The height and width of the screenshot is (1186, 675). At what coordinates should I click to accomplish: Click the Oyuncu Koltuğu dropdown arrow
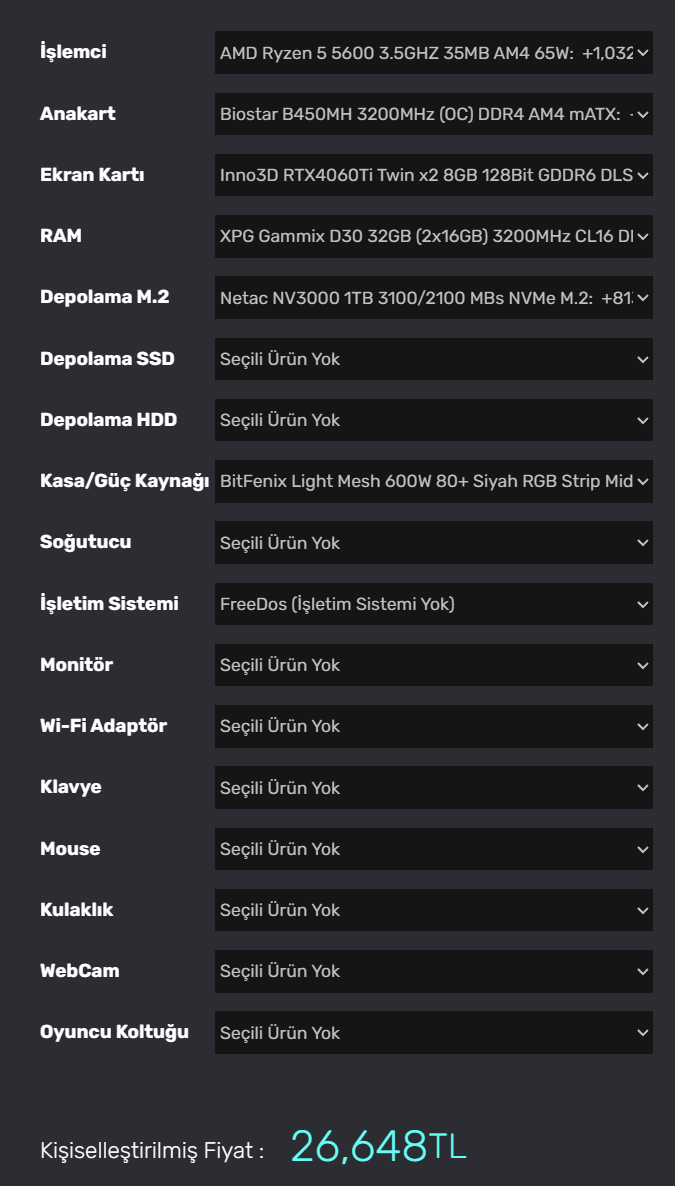click(x=643, y=1032)
